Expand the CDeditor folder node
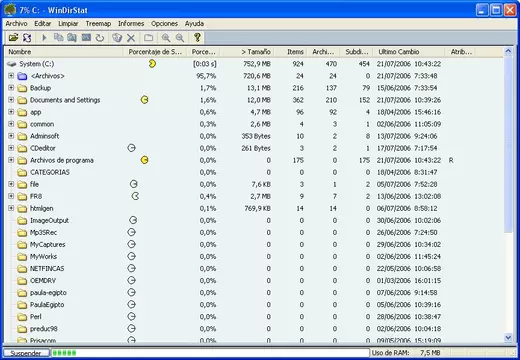 point(11,148)
